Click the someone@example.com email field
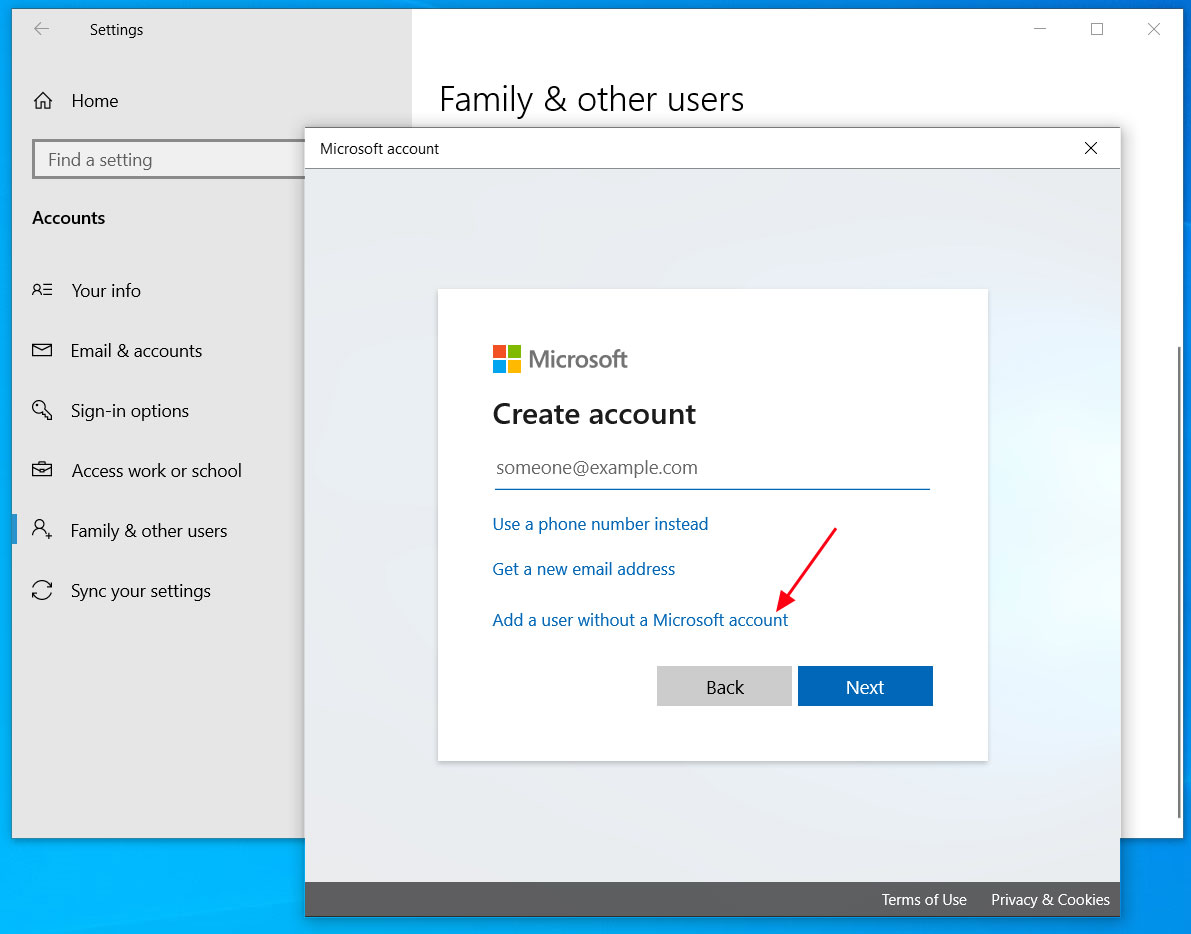Screen dimensions: 1191x934 (x=712, y=468)
